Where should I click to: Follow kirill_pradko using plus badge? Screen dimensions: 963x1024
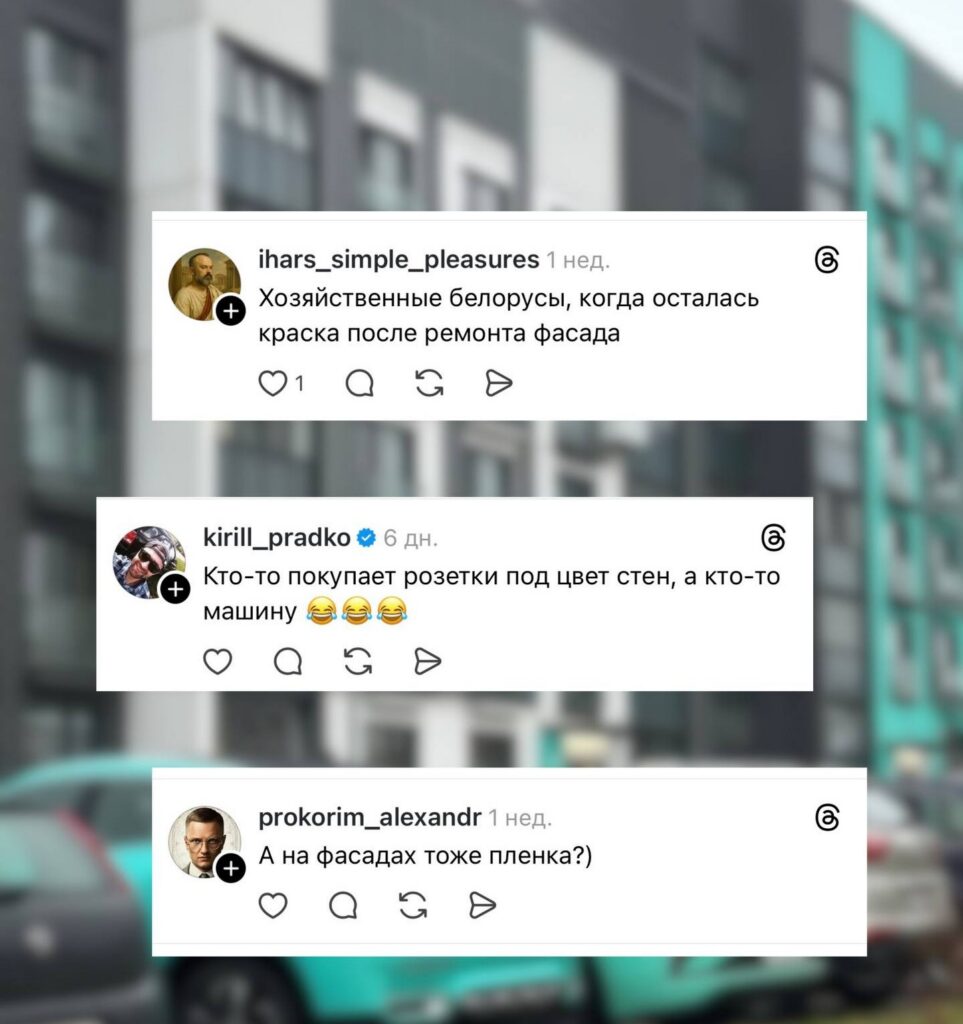click(x=176, y=589)
